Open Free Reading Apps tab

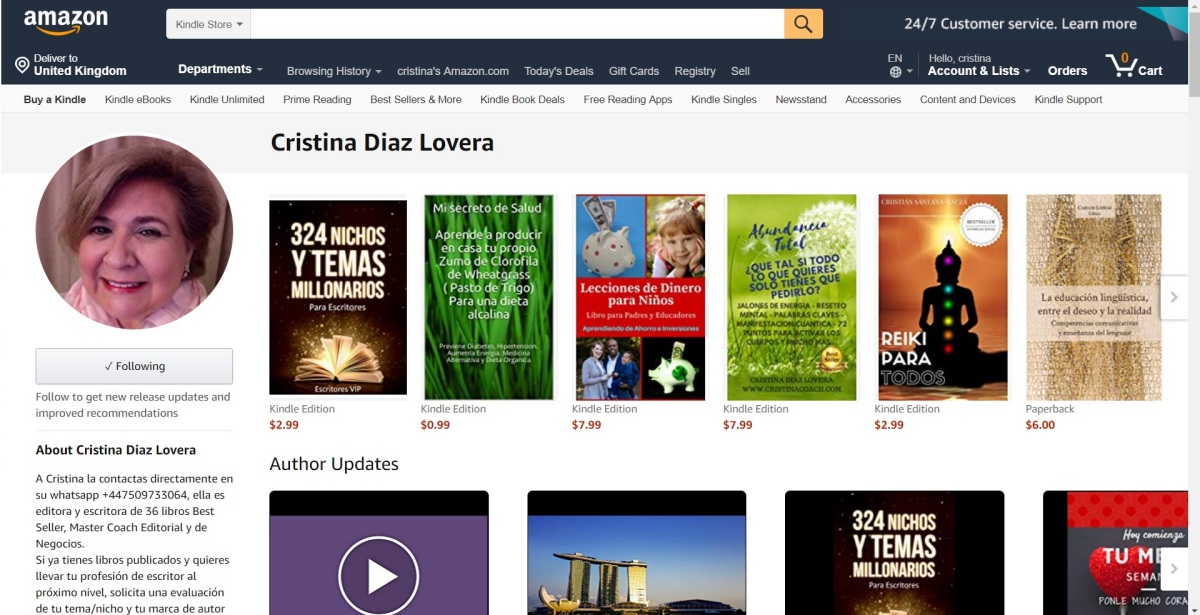tap(628, 99)
